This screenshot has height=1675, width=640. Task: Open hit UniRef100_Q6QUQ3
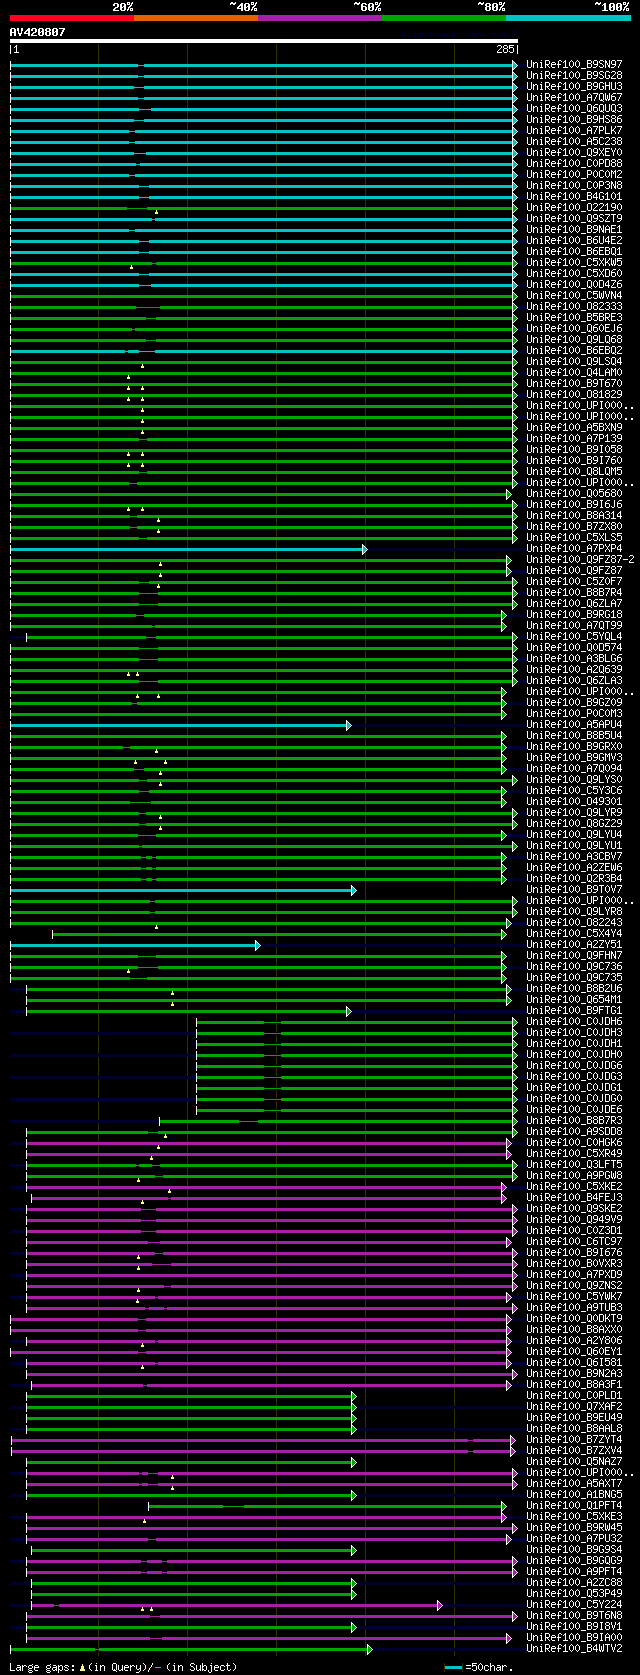[x=574, y=109]
